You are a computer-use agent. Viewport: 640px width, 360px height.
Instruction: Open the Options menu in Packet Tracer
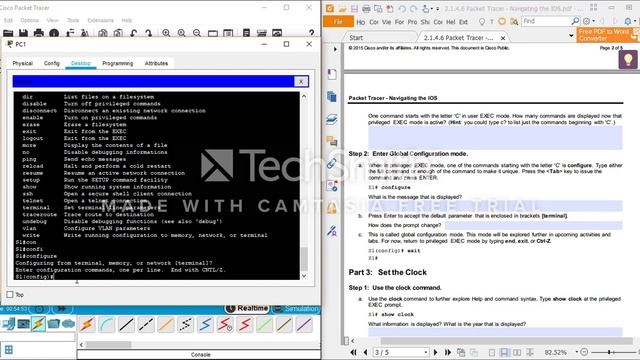pos(29,20)
